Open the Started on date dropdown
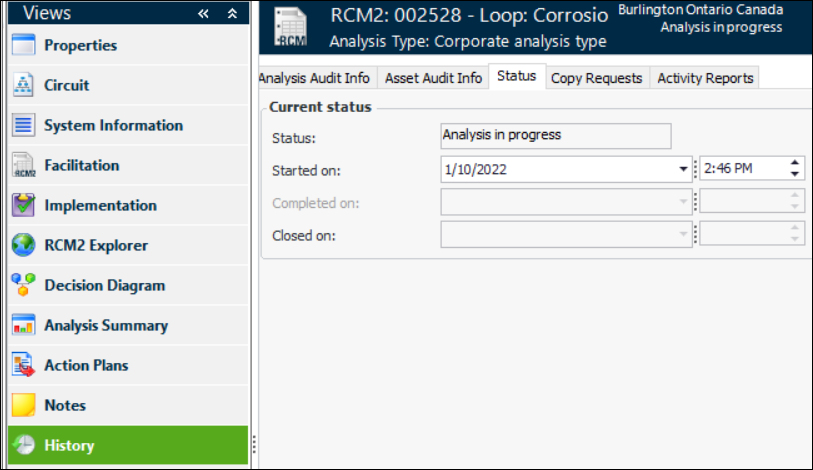Image resolution: width=813 pixels, height=470 pixels. pos(683,169)
